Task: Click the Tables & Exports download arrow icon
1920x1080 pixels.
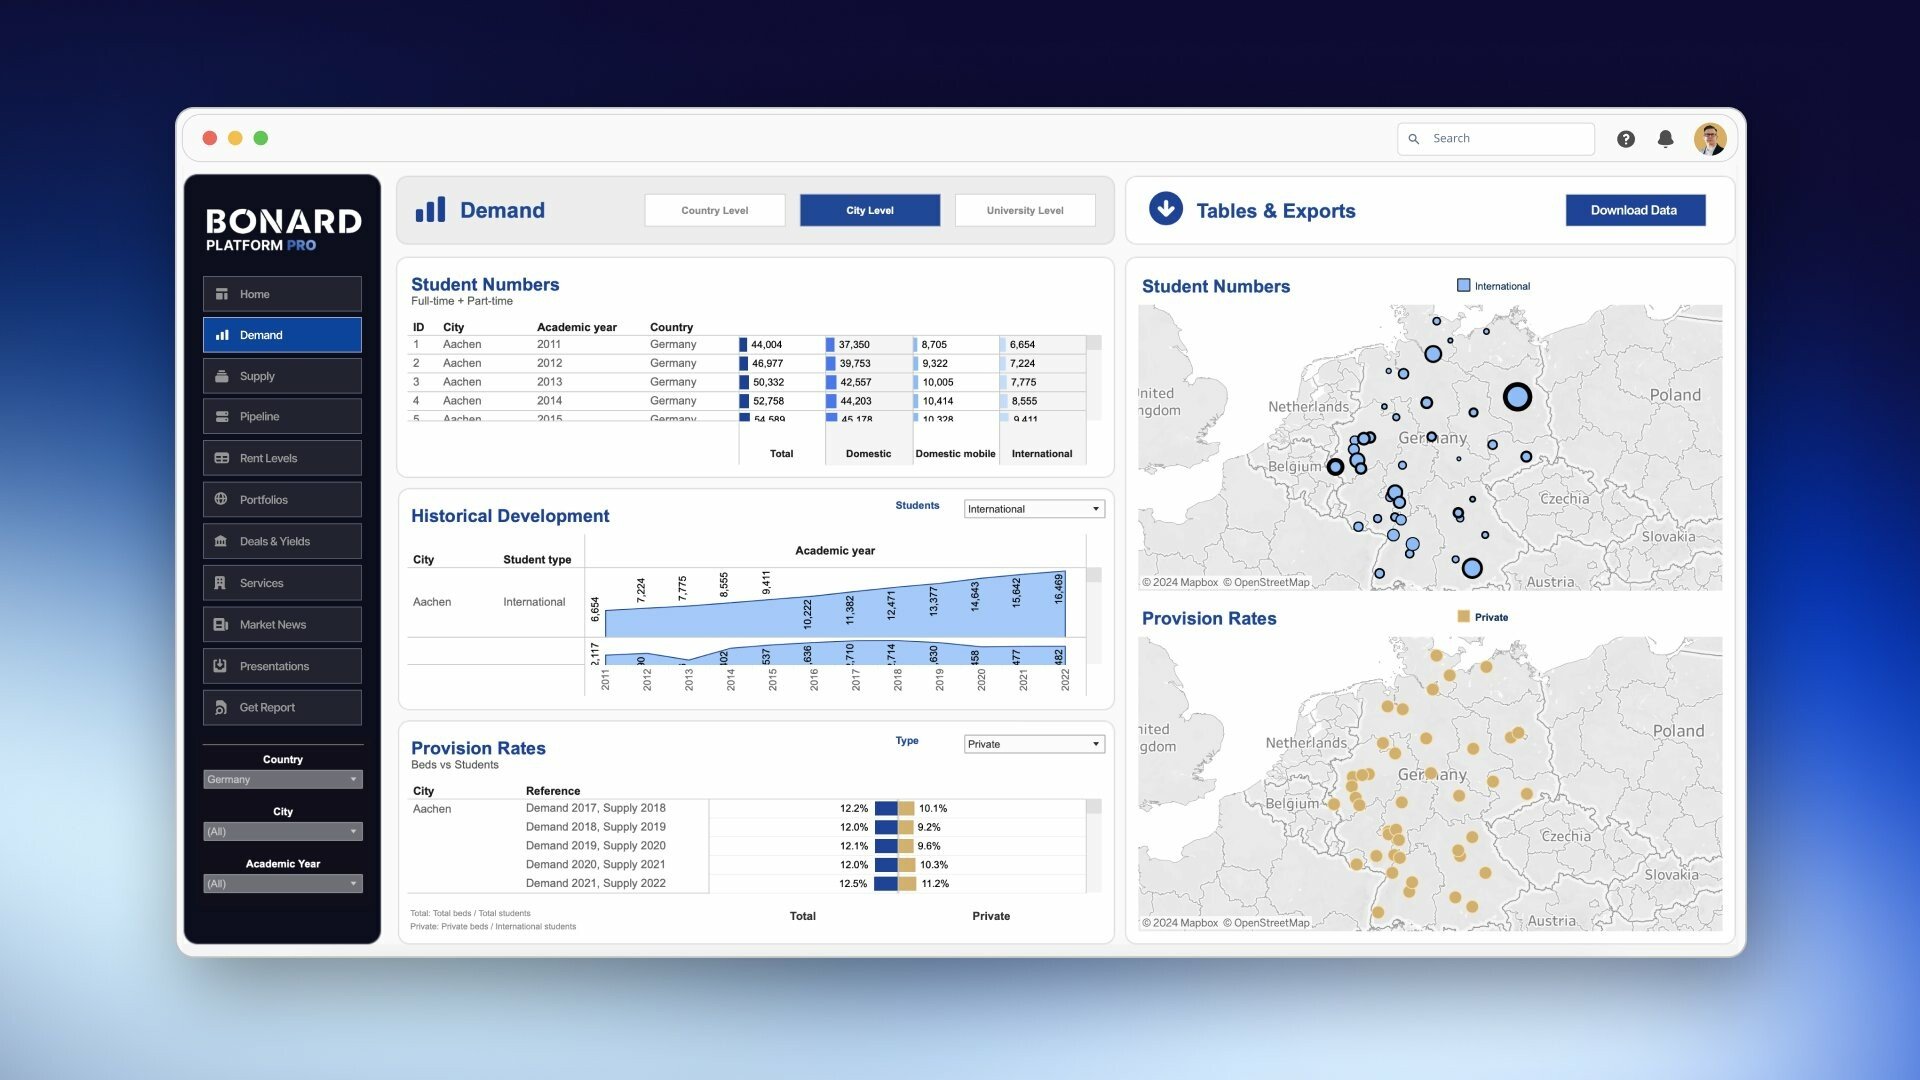Action: [x=1165, y=209]
